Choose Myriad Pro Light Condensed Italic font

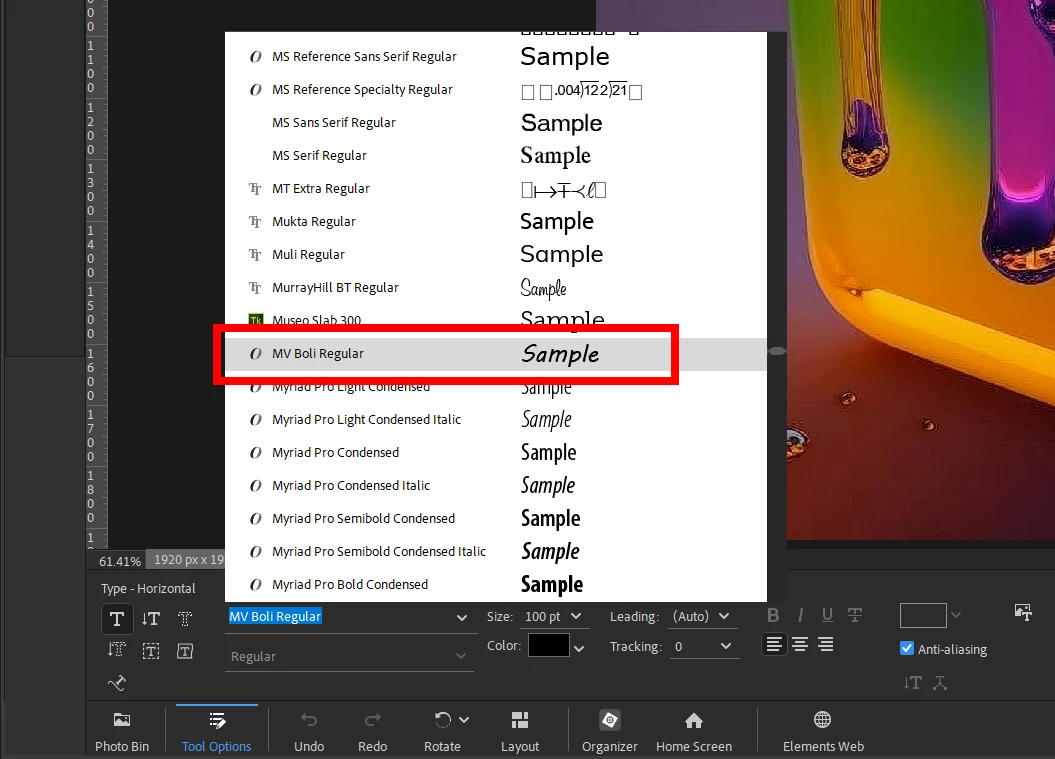496,419
